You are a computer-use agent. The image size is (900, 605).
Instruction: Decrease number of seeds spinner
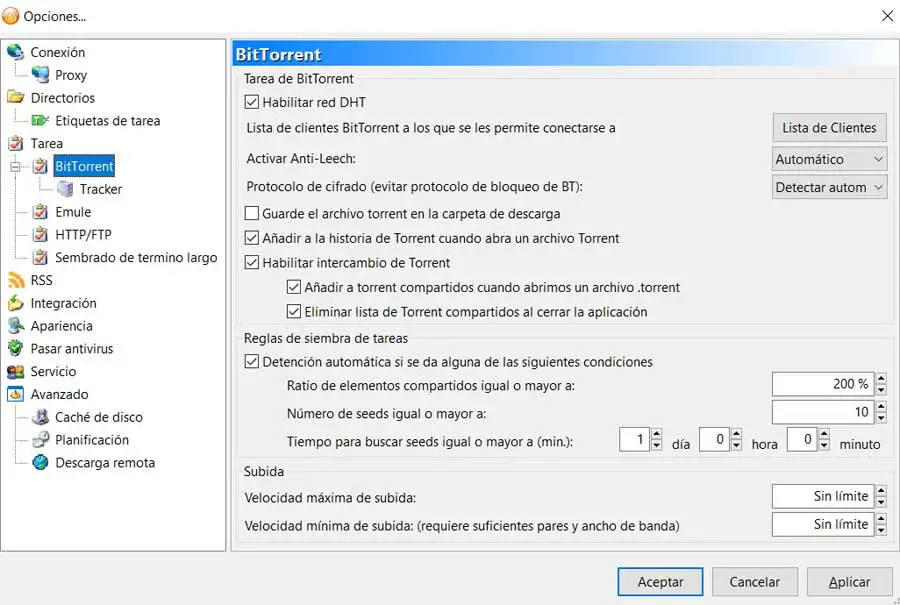(881, 418)
